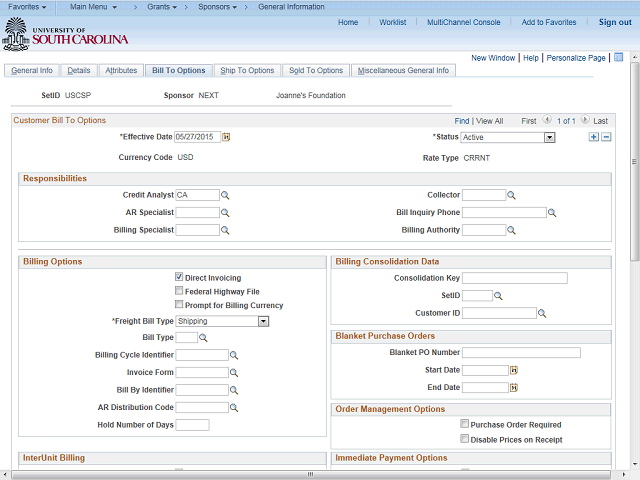Open the General Info tab
This screenshot has height=480, width=640.
point(32,71)
